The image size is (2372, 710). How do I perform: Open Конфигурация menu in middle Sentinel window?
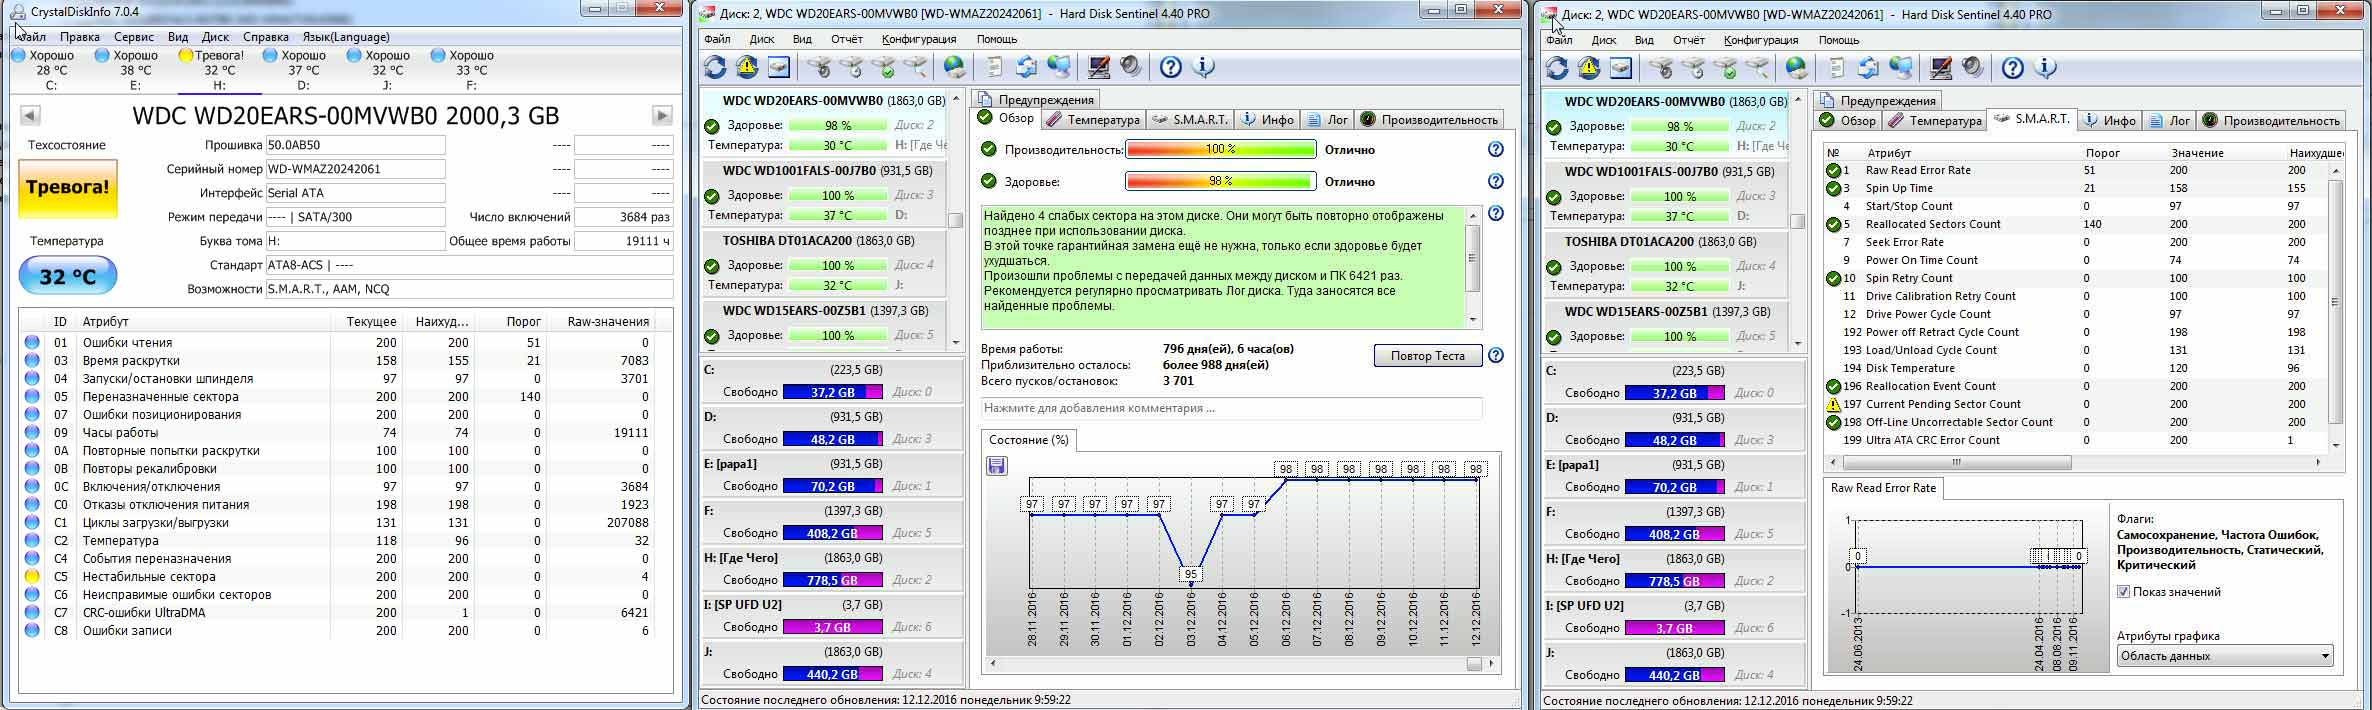[919, 39]
